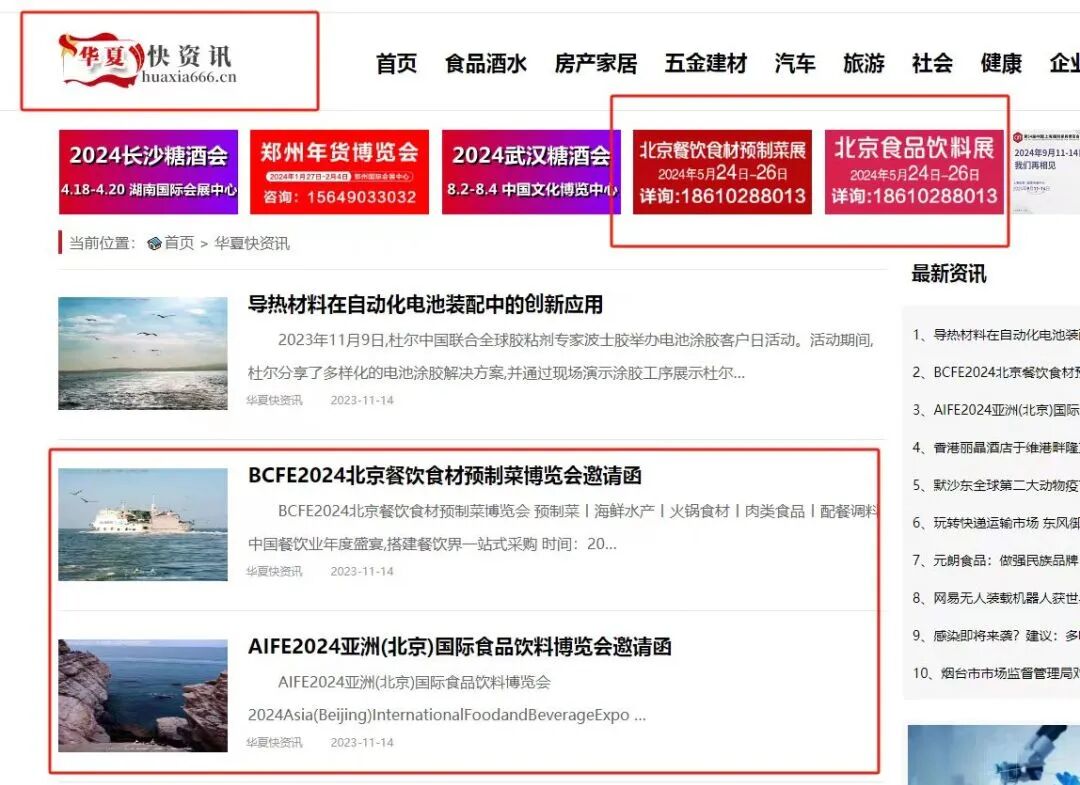The image size is (1080, 785).
Task: Open the 食品酒水 navigation item
Action: (x=486, y=63)
